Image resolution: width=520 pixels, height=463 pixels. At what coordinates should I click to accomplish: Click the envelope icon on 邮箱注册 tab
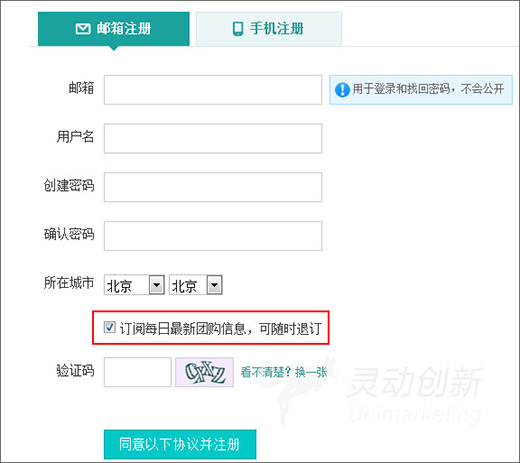pyautogui.click(x=83, y=29)
